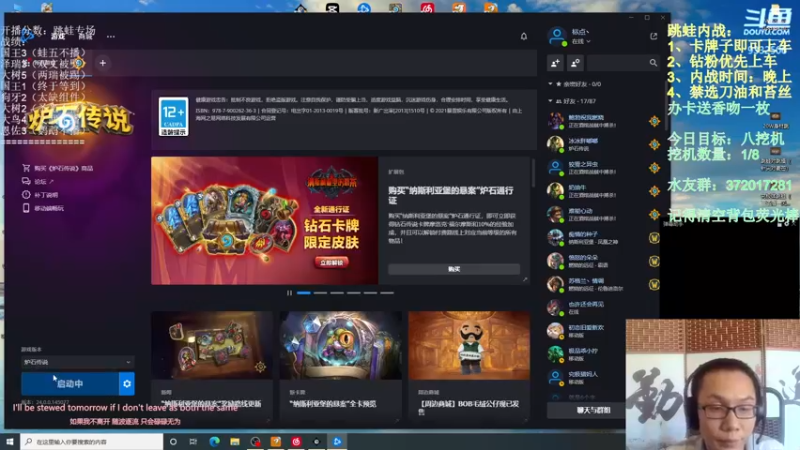Launch Microsoft Edge from the taskbar
Image resolution: width=800 pixels, height=450 pixels.
[214, 441]
